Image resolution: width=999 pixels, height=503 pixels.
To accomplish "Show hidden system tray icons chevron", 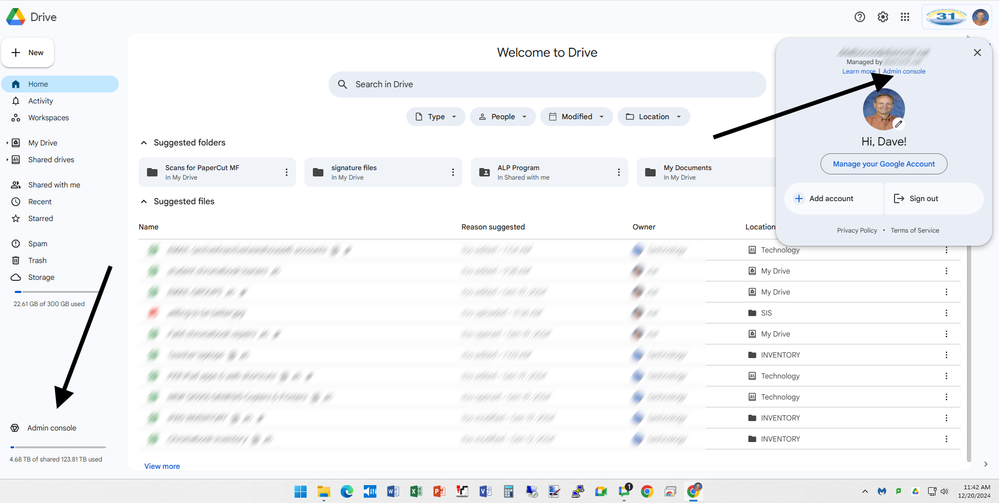I will 865,492.
